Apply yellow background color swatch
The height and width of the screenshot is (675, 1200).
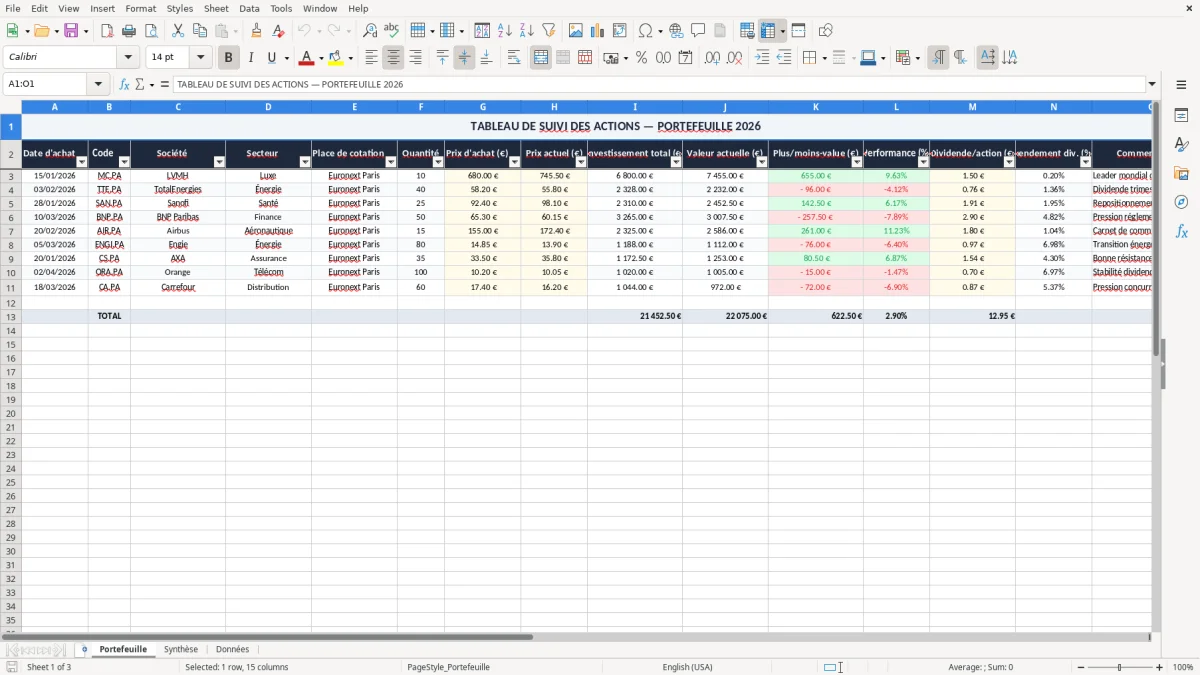click(336, 58)
